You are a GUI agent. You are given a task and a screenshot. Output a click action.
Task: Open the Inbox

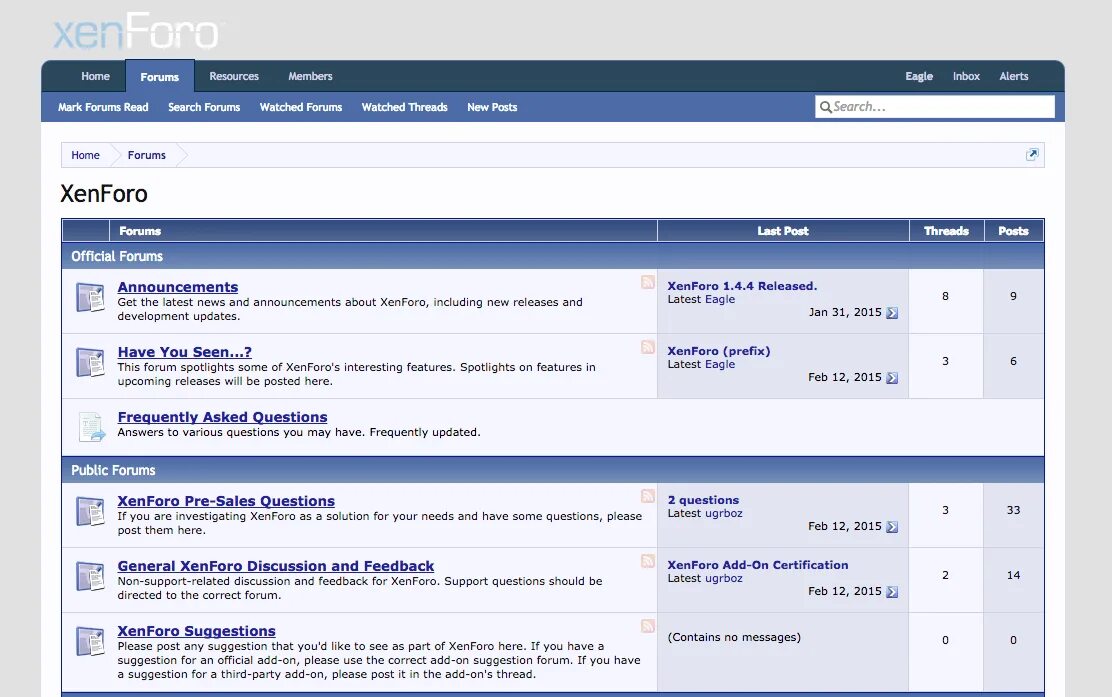tap(966, 76)
